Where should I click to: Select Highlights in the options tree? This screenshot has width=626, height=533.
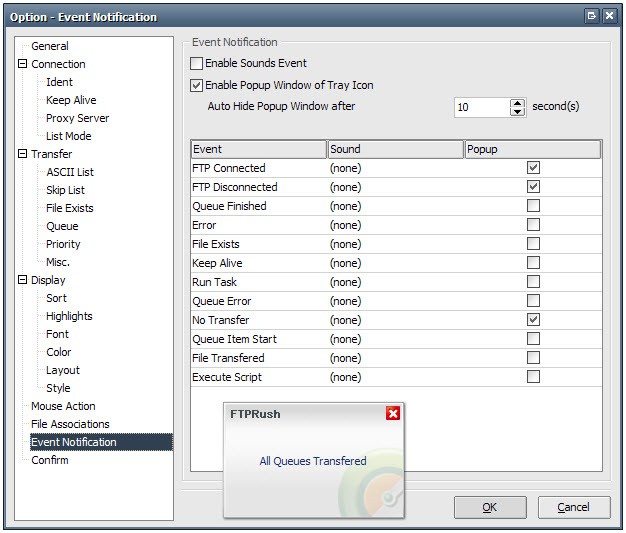69,316
